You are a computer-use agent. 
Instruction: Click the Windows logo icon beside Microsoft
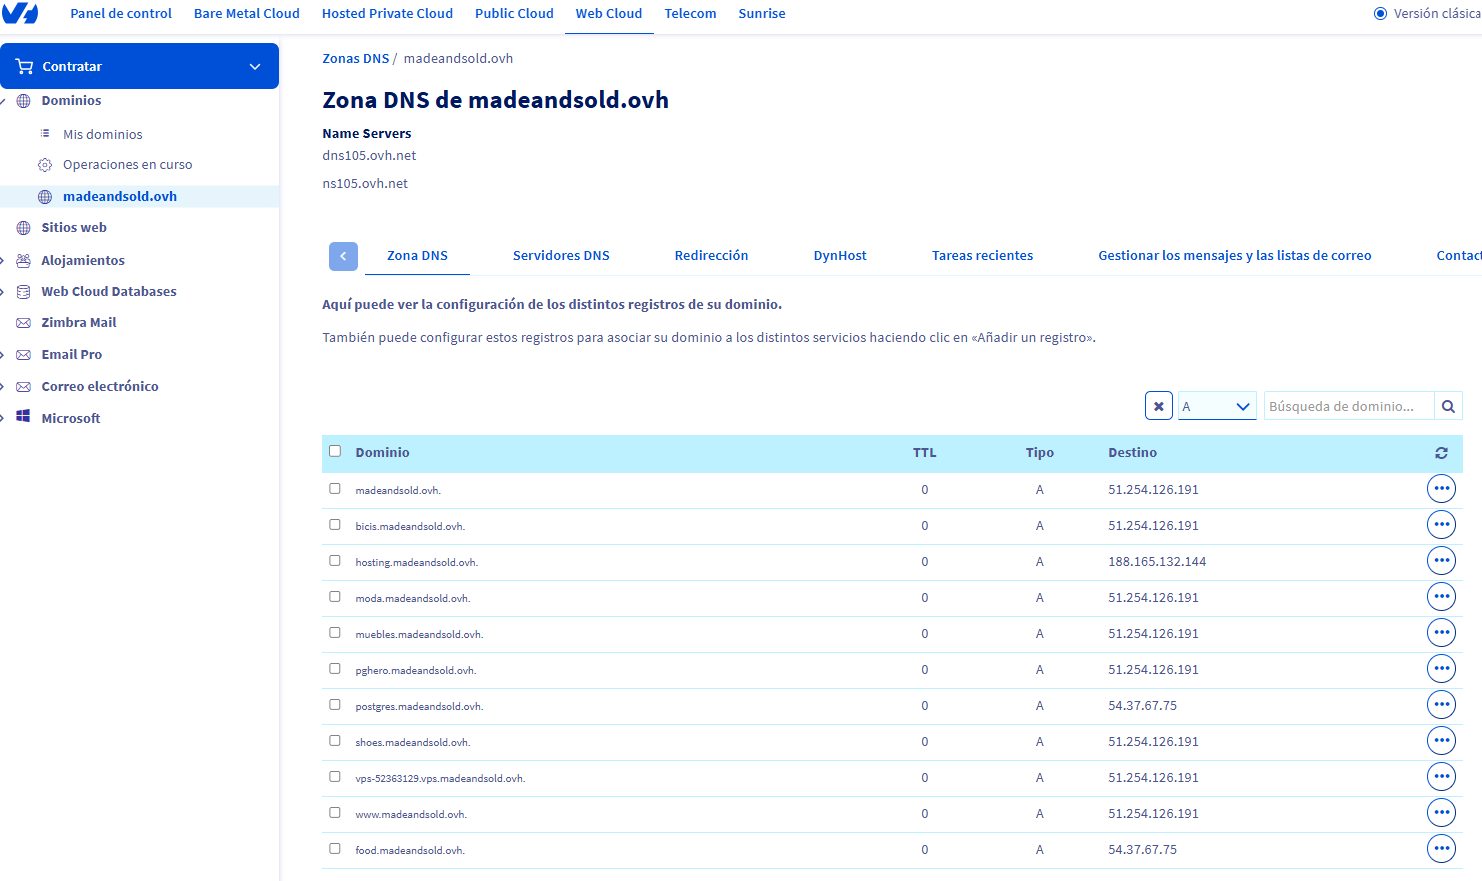click(x=24, y=418)
